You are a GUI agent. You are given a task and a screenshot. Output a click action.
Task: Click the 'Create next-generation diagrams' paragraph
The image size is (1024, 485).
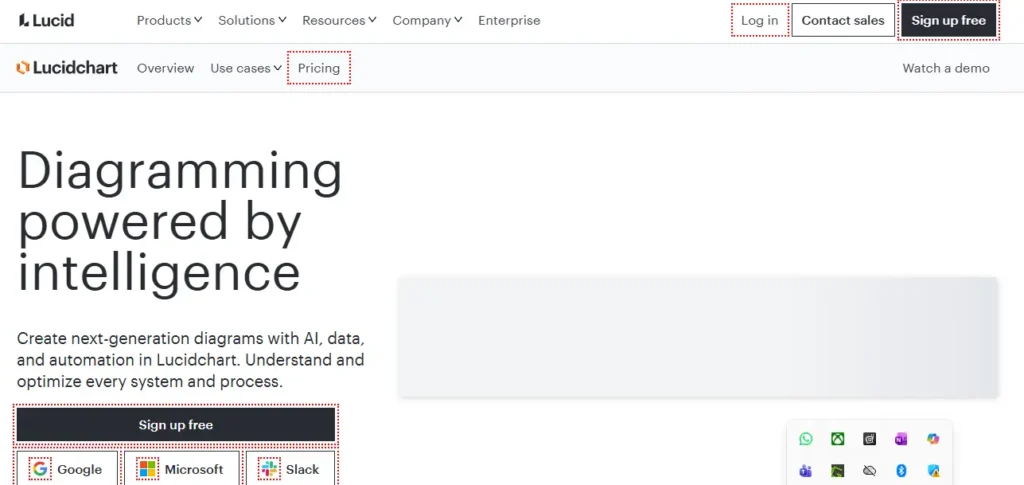click(191, 360)
